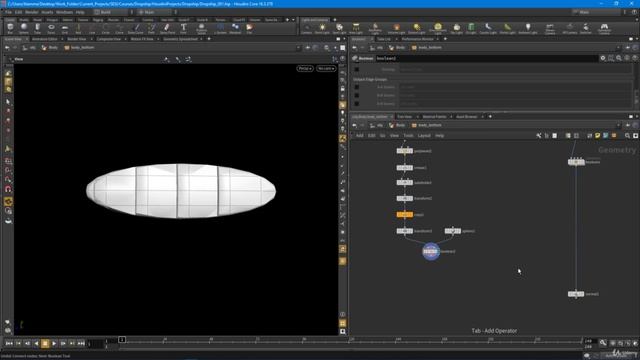Screen dimensions: 640x360
Task: Select the Spray Paint shelf tool
Action: (x=167, y=29)
